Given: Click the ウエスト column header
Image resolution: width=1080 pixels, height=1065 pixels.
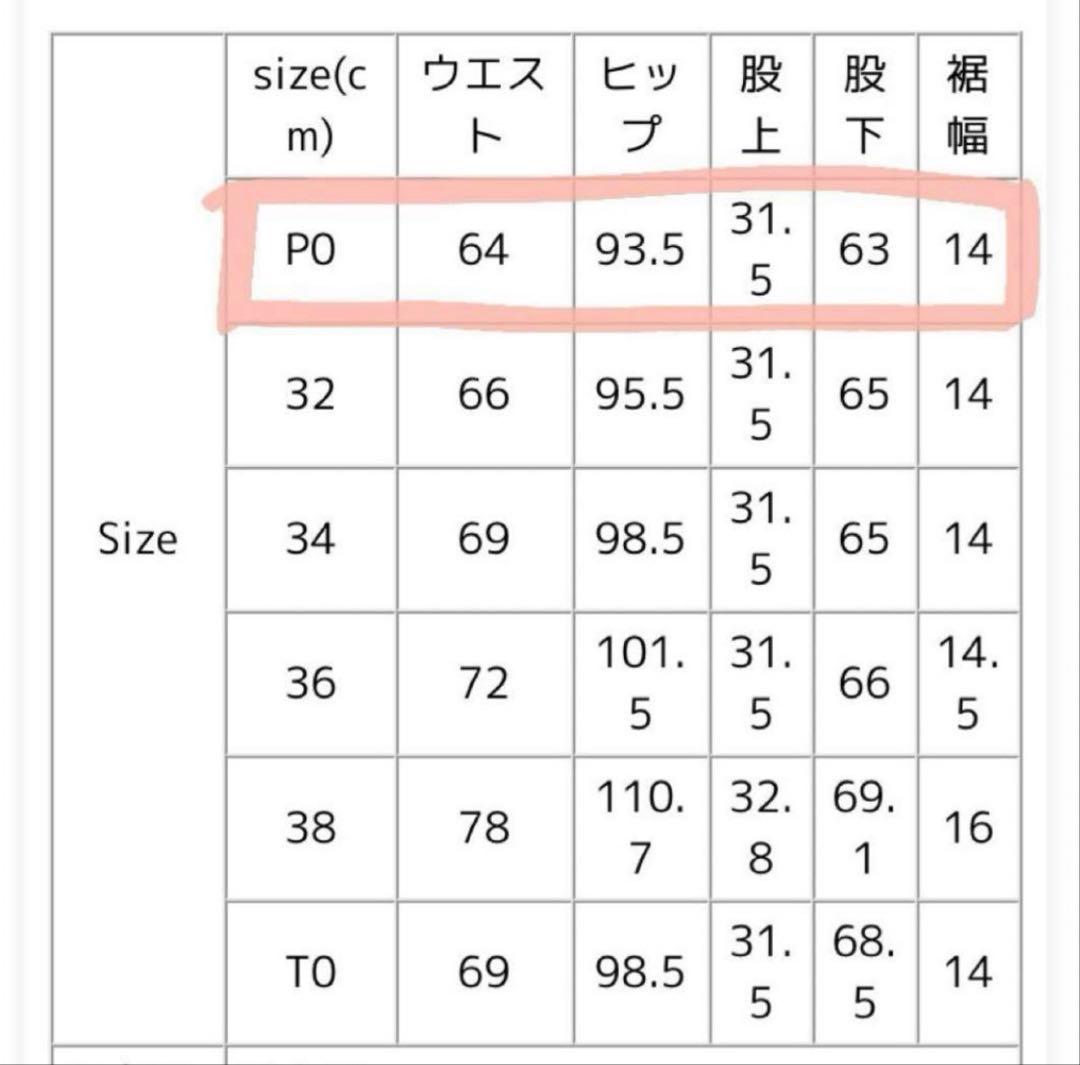Looking at the screenshot, I should click(484, 106).
